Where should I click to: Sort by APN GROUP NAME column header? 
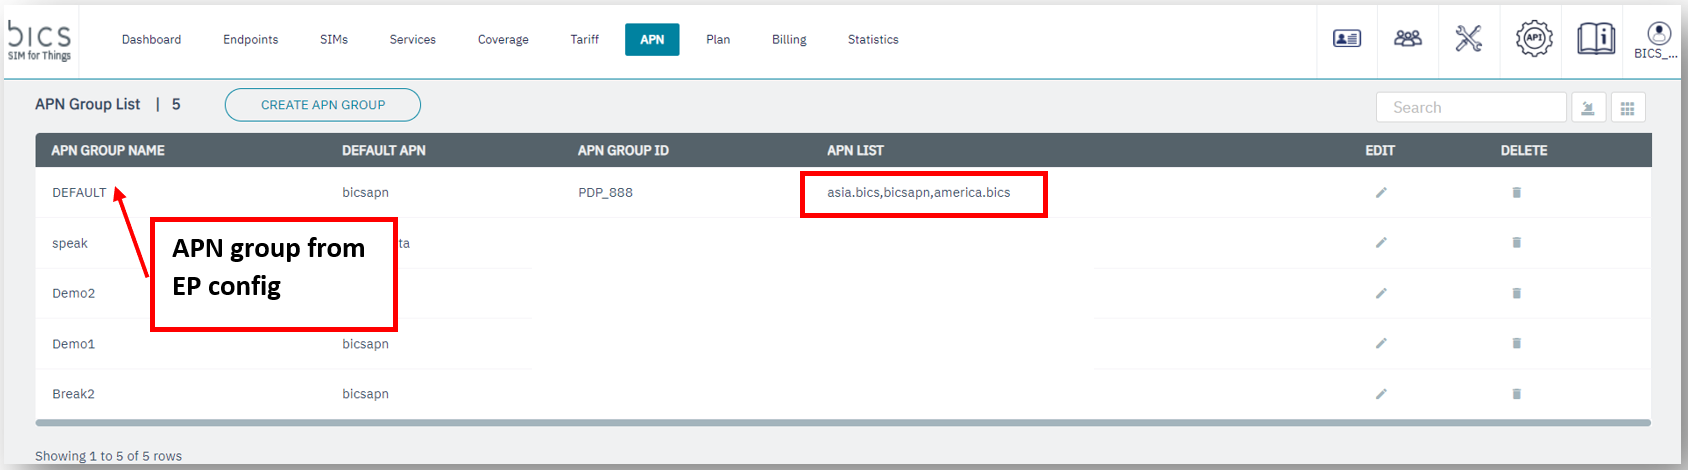point(108,150)
